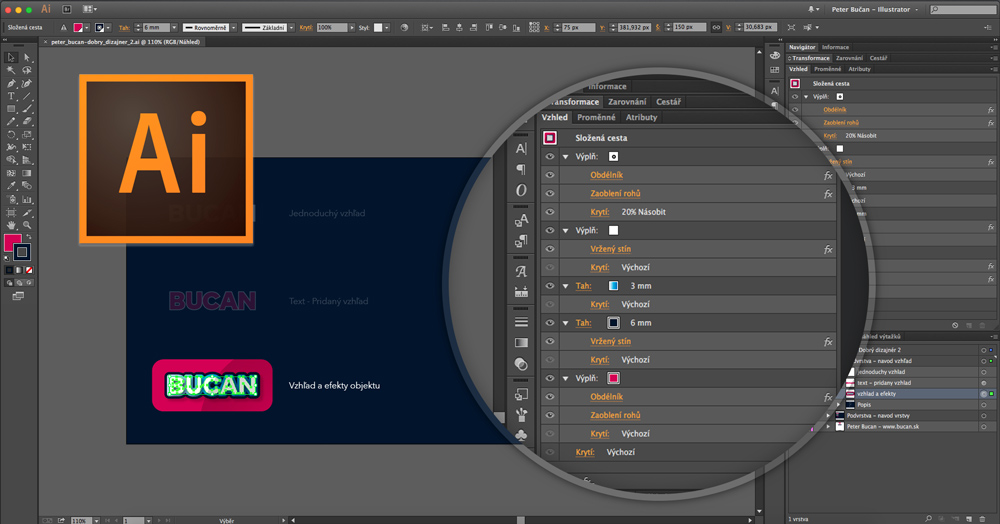Viewport: 1000px width, 524px height.
Task: Click the 6 mm stroke weight field
Action: 156,27
